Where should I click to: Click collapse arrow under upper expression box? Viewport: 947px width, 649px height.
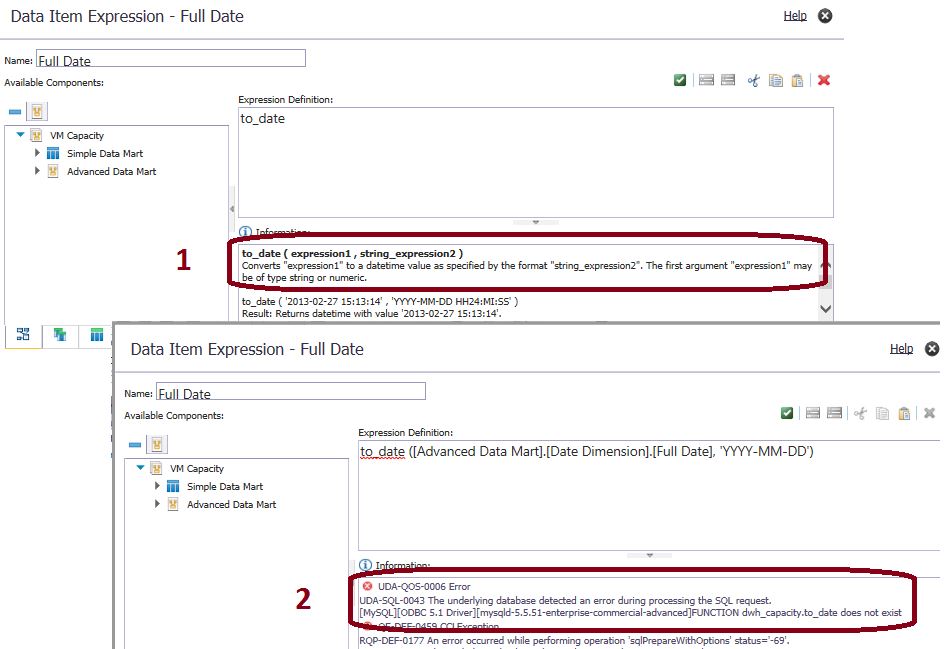pos(536,222)
